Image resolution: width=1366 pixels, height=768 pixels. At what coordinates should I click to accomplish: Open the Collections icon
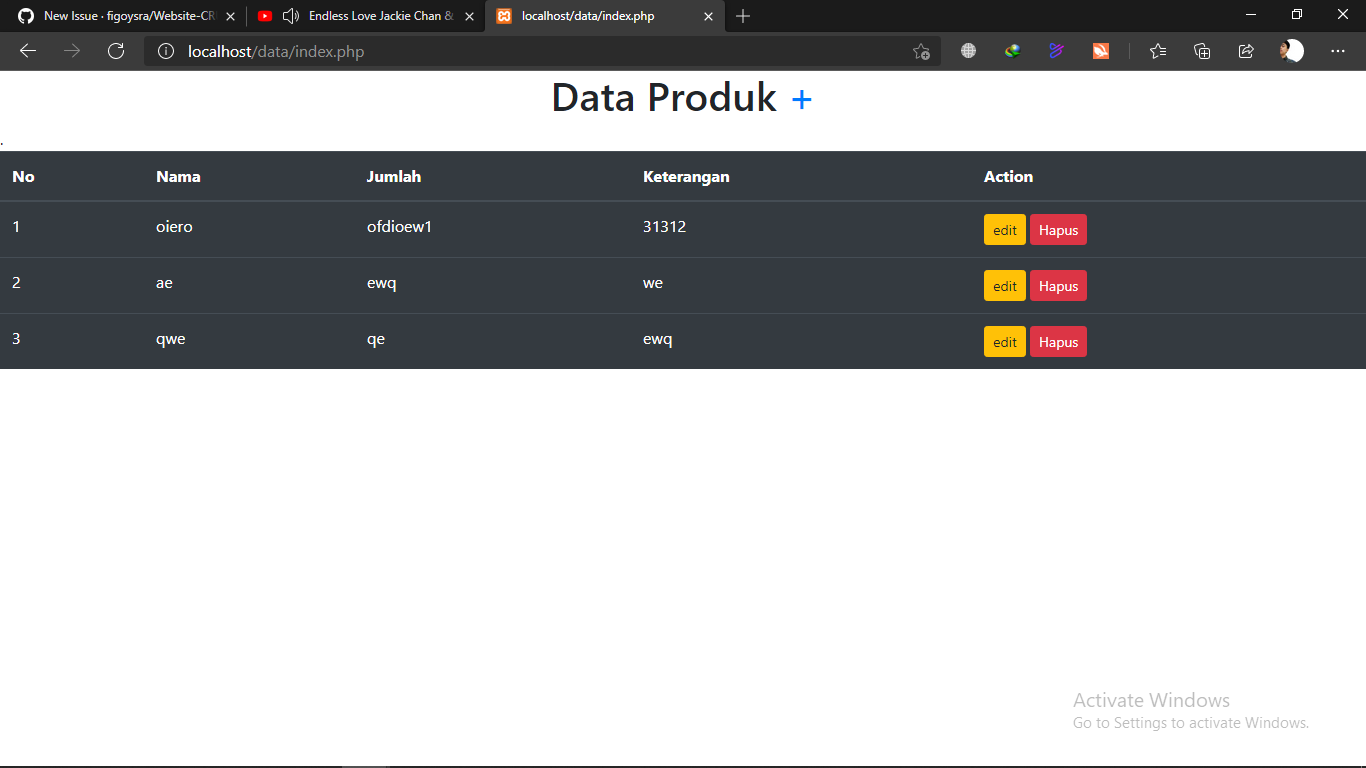point(1201,51)
